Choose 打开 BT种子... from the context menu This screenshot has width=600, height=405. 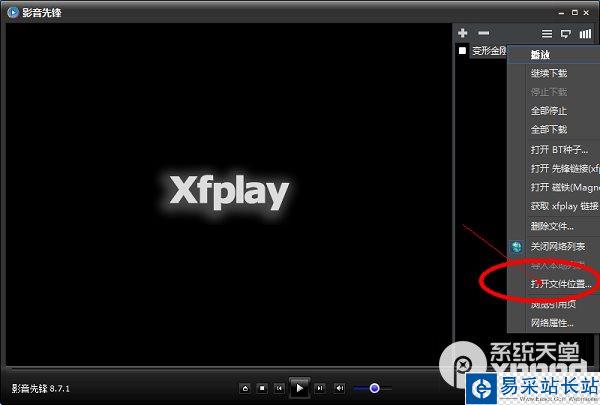(x=553, y=149)
